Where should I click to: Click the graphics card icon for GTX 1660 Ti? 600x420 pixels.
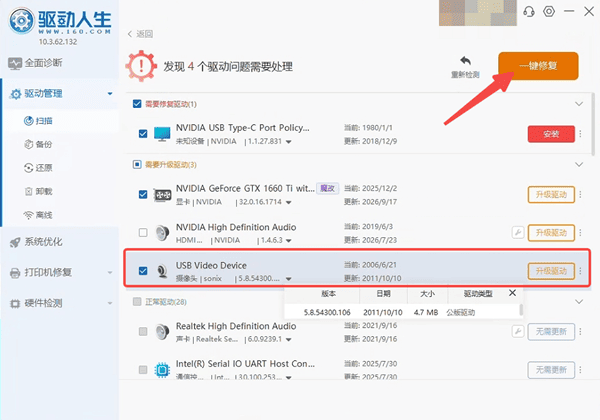click(162, 195)
